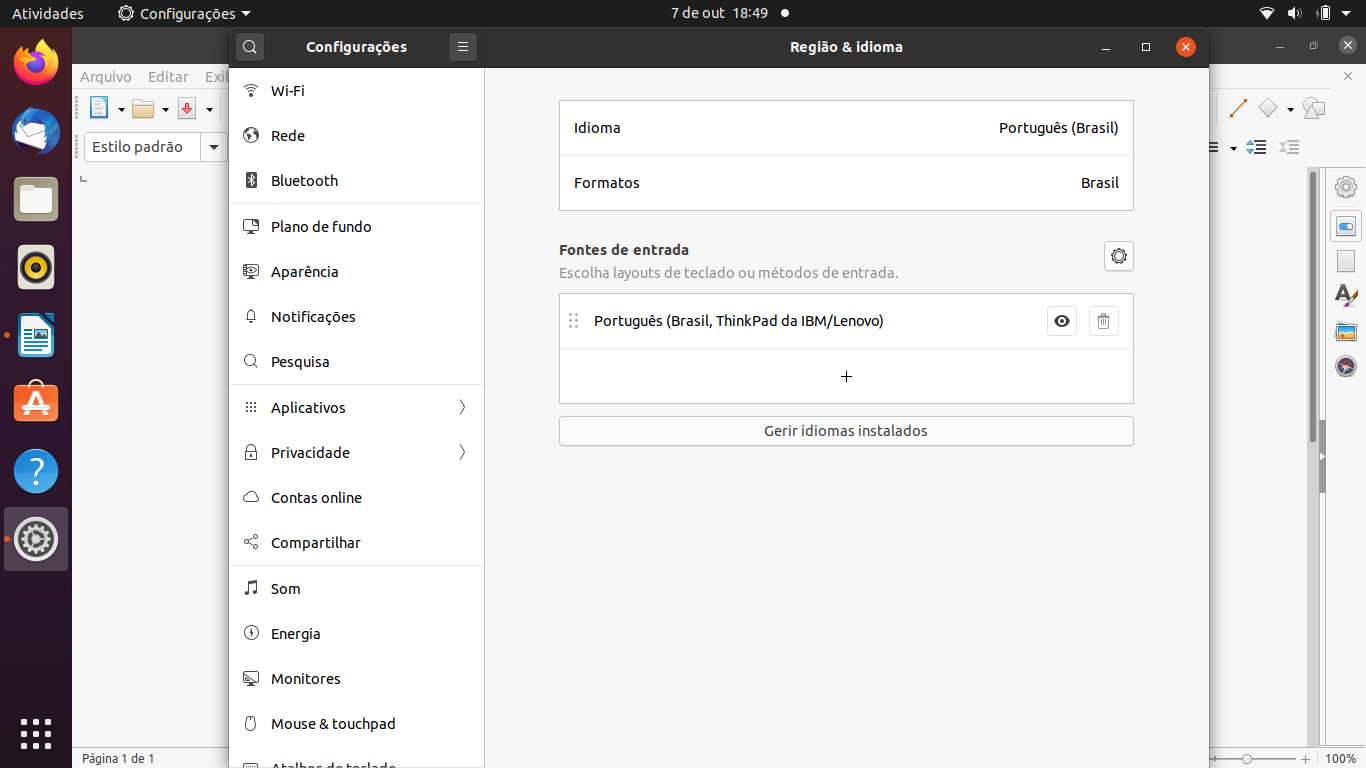Expand the Privacidade section chevron
Screen dimensions: 1366x768
pyautogui.click(x=462, y=453)
